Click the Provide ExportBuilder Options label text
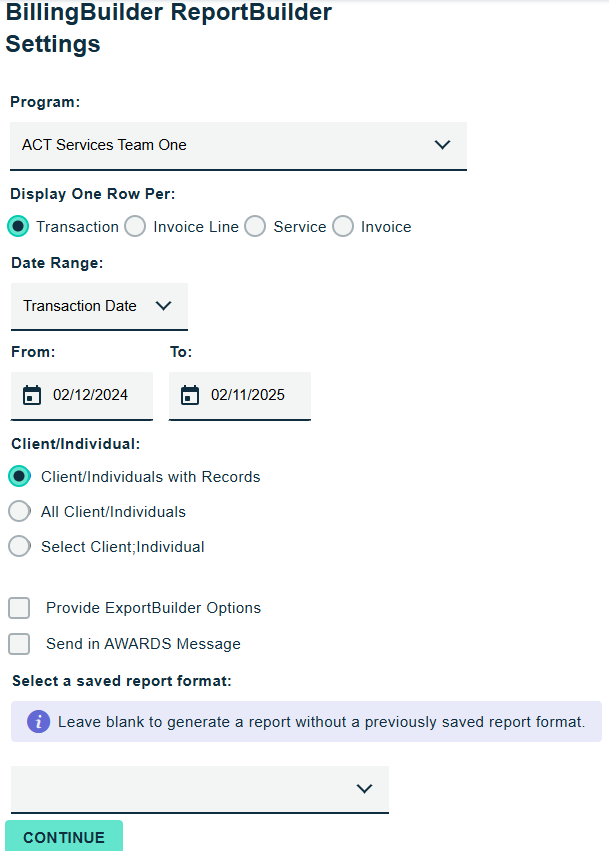 coord(153,608)
